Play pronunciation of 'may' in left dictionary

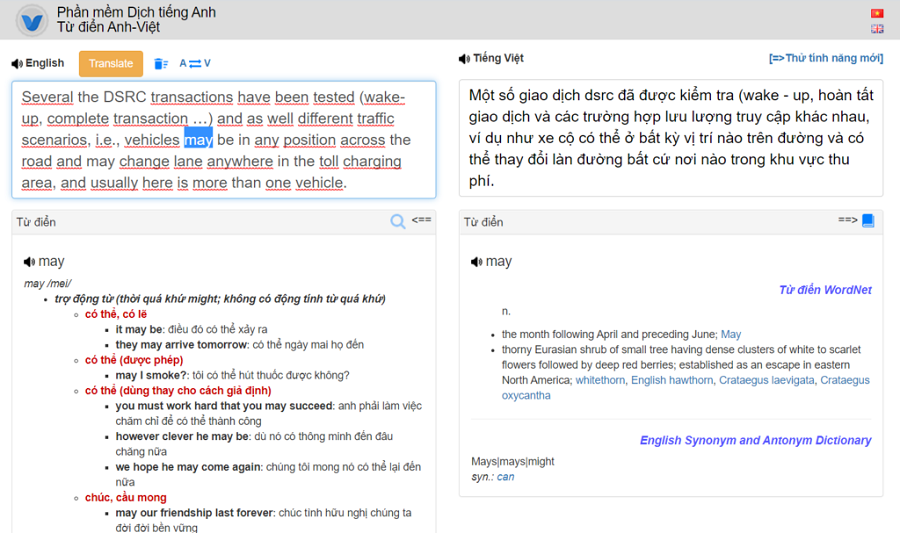click(29, 262)
